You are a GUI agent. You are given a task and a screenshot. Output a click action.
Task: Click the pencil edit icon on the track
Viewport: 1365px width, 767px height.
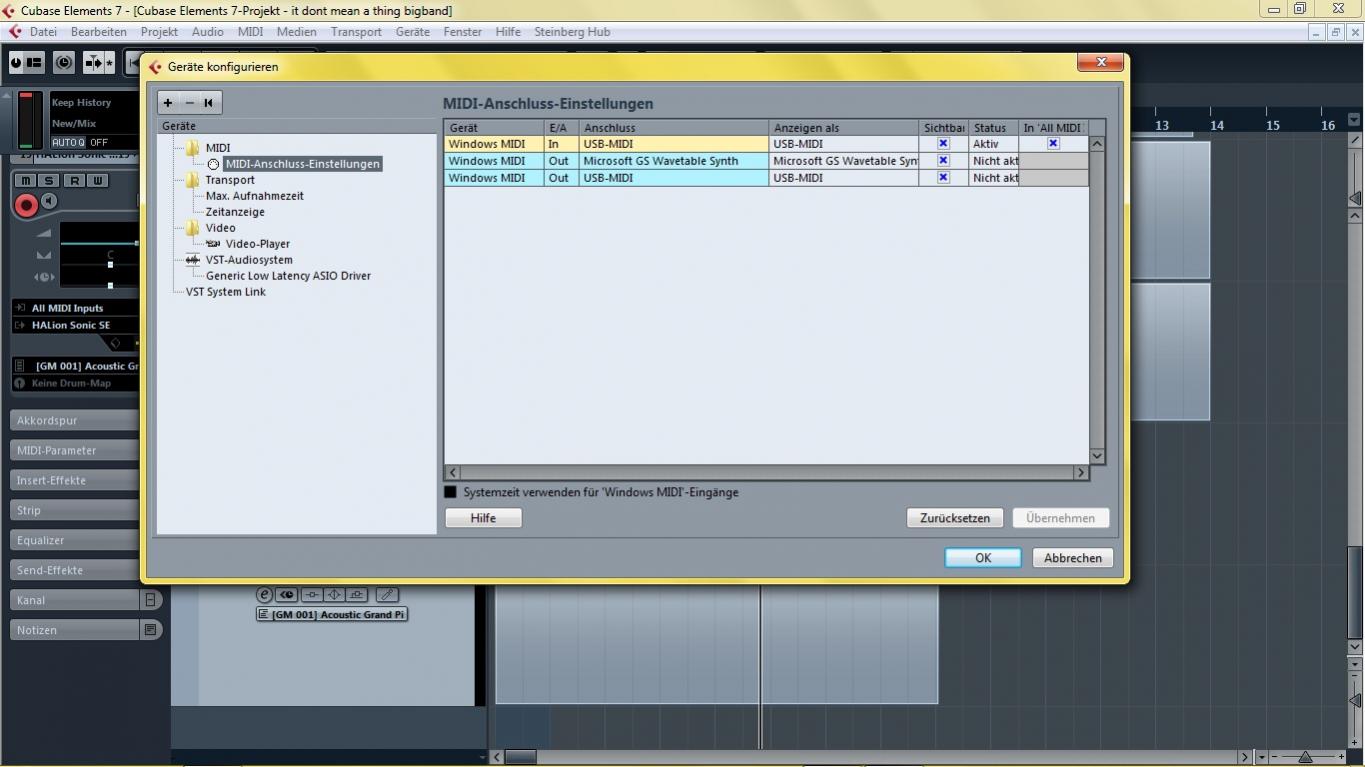(387, 594)
